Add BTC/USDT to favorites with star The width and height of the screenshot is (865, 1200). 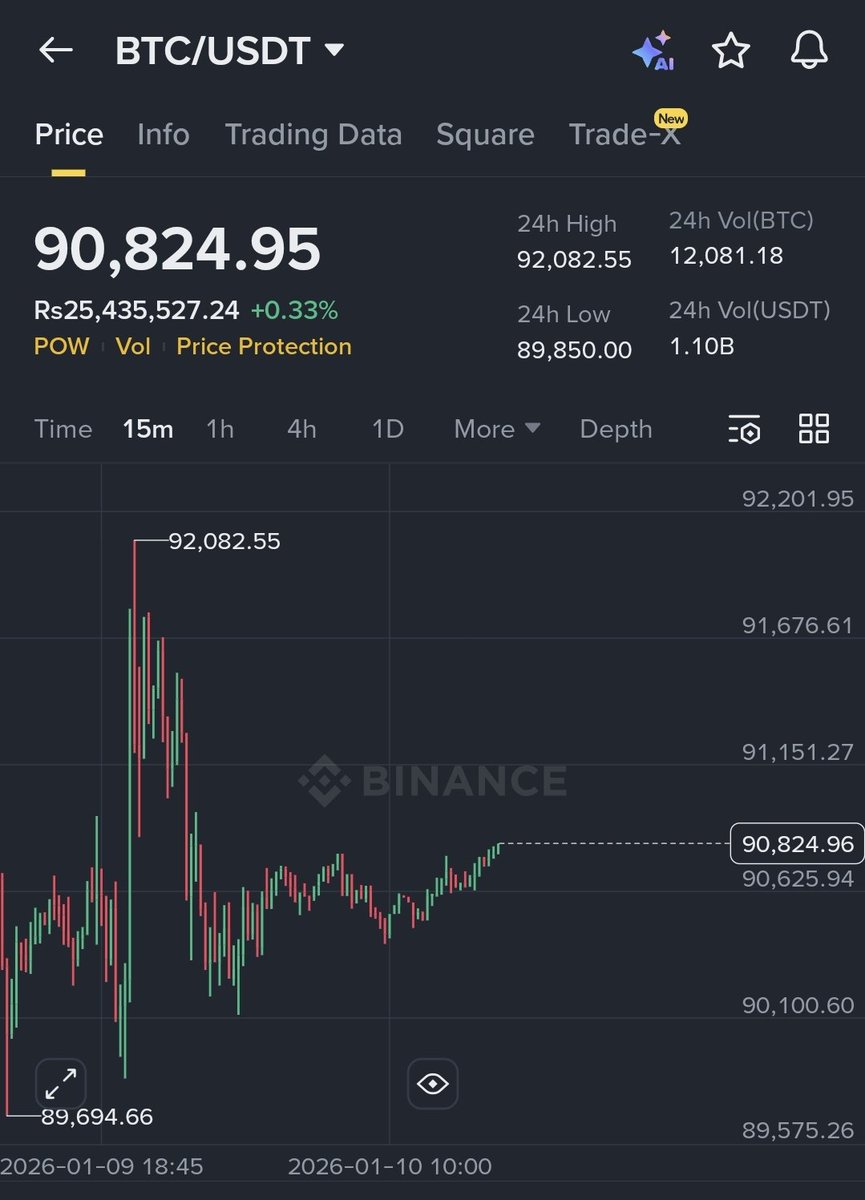[x=731, y=50]
